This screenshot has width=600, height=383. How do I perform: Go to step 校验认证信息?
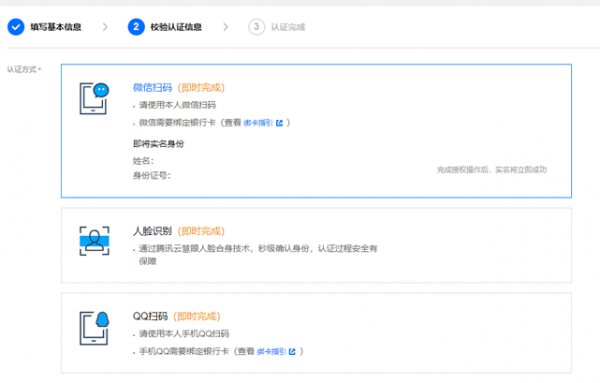pyautogui.click(x=176, y=27)
